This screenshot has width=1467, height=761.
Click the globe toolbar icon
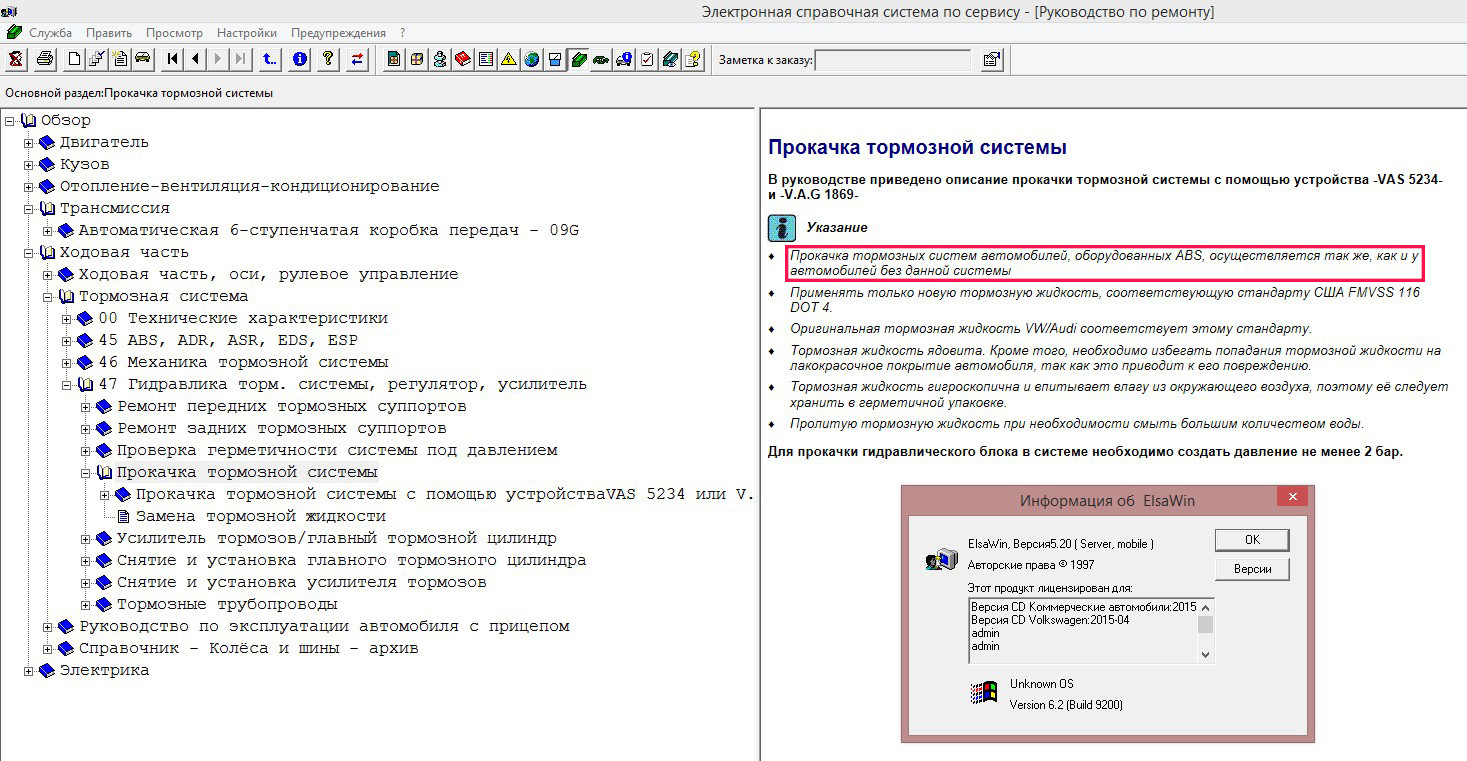[x=531, y=59]
